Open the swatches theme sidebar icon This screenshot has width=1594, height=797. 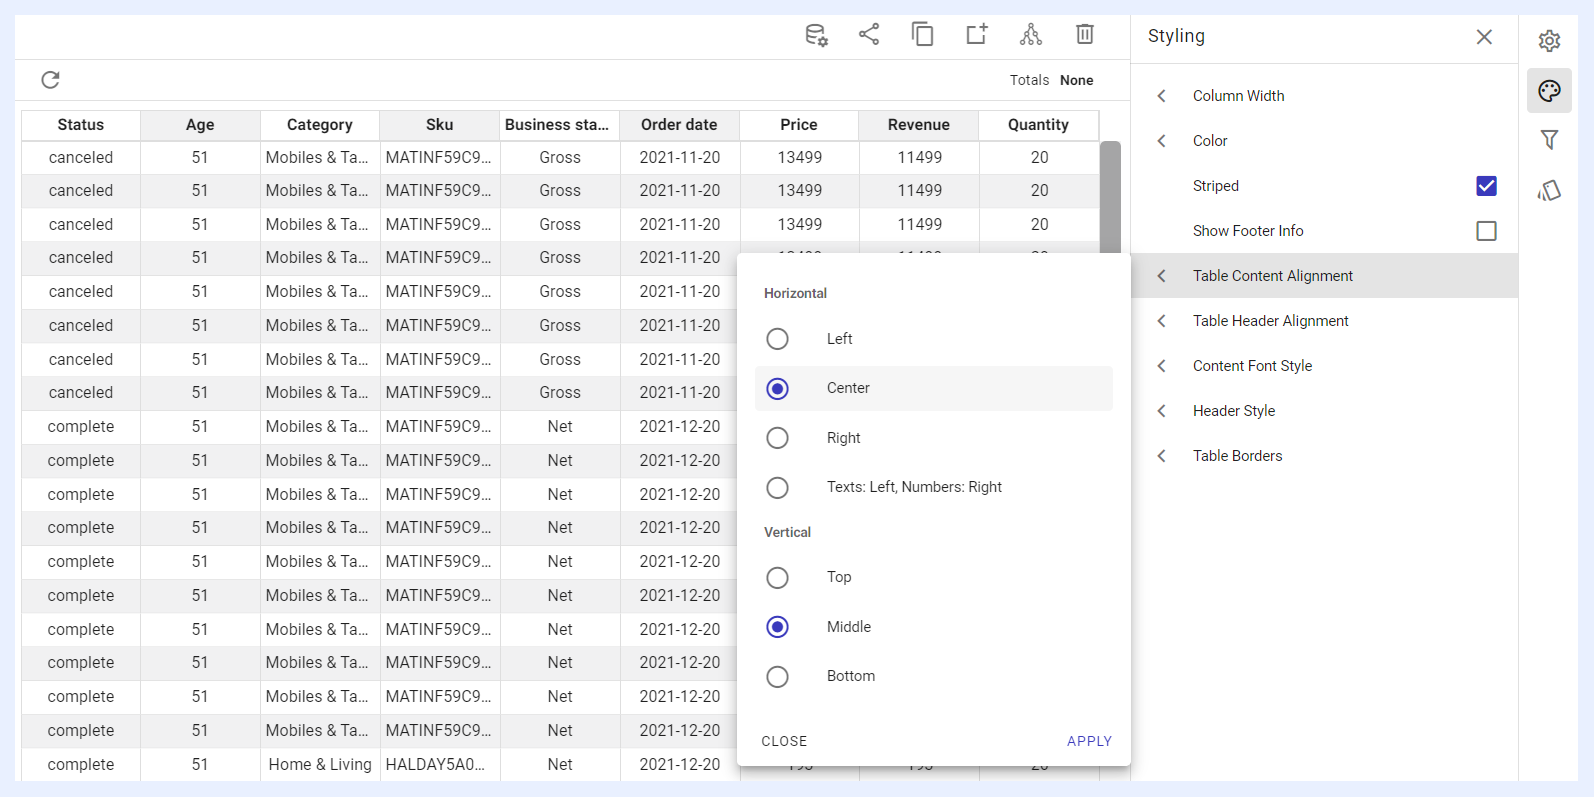[1549, 190]
